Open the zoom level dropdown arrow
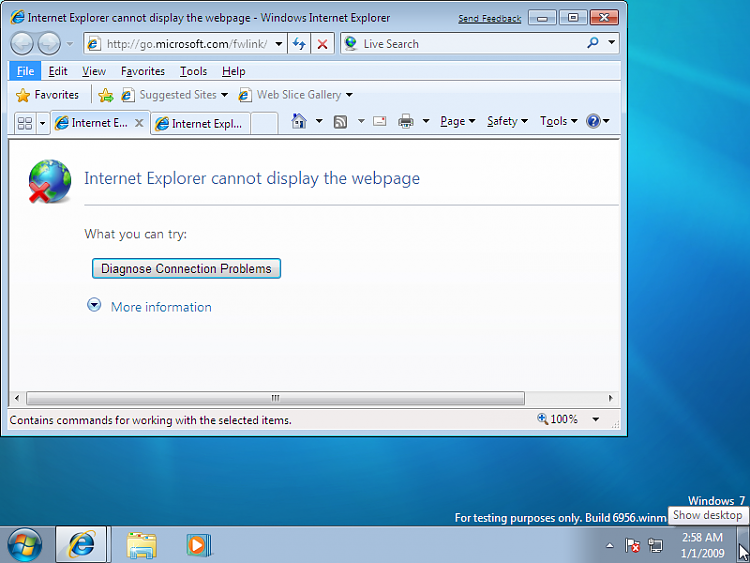This screenshot has height=563, width=750. click(596, 419)
